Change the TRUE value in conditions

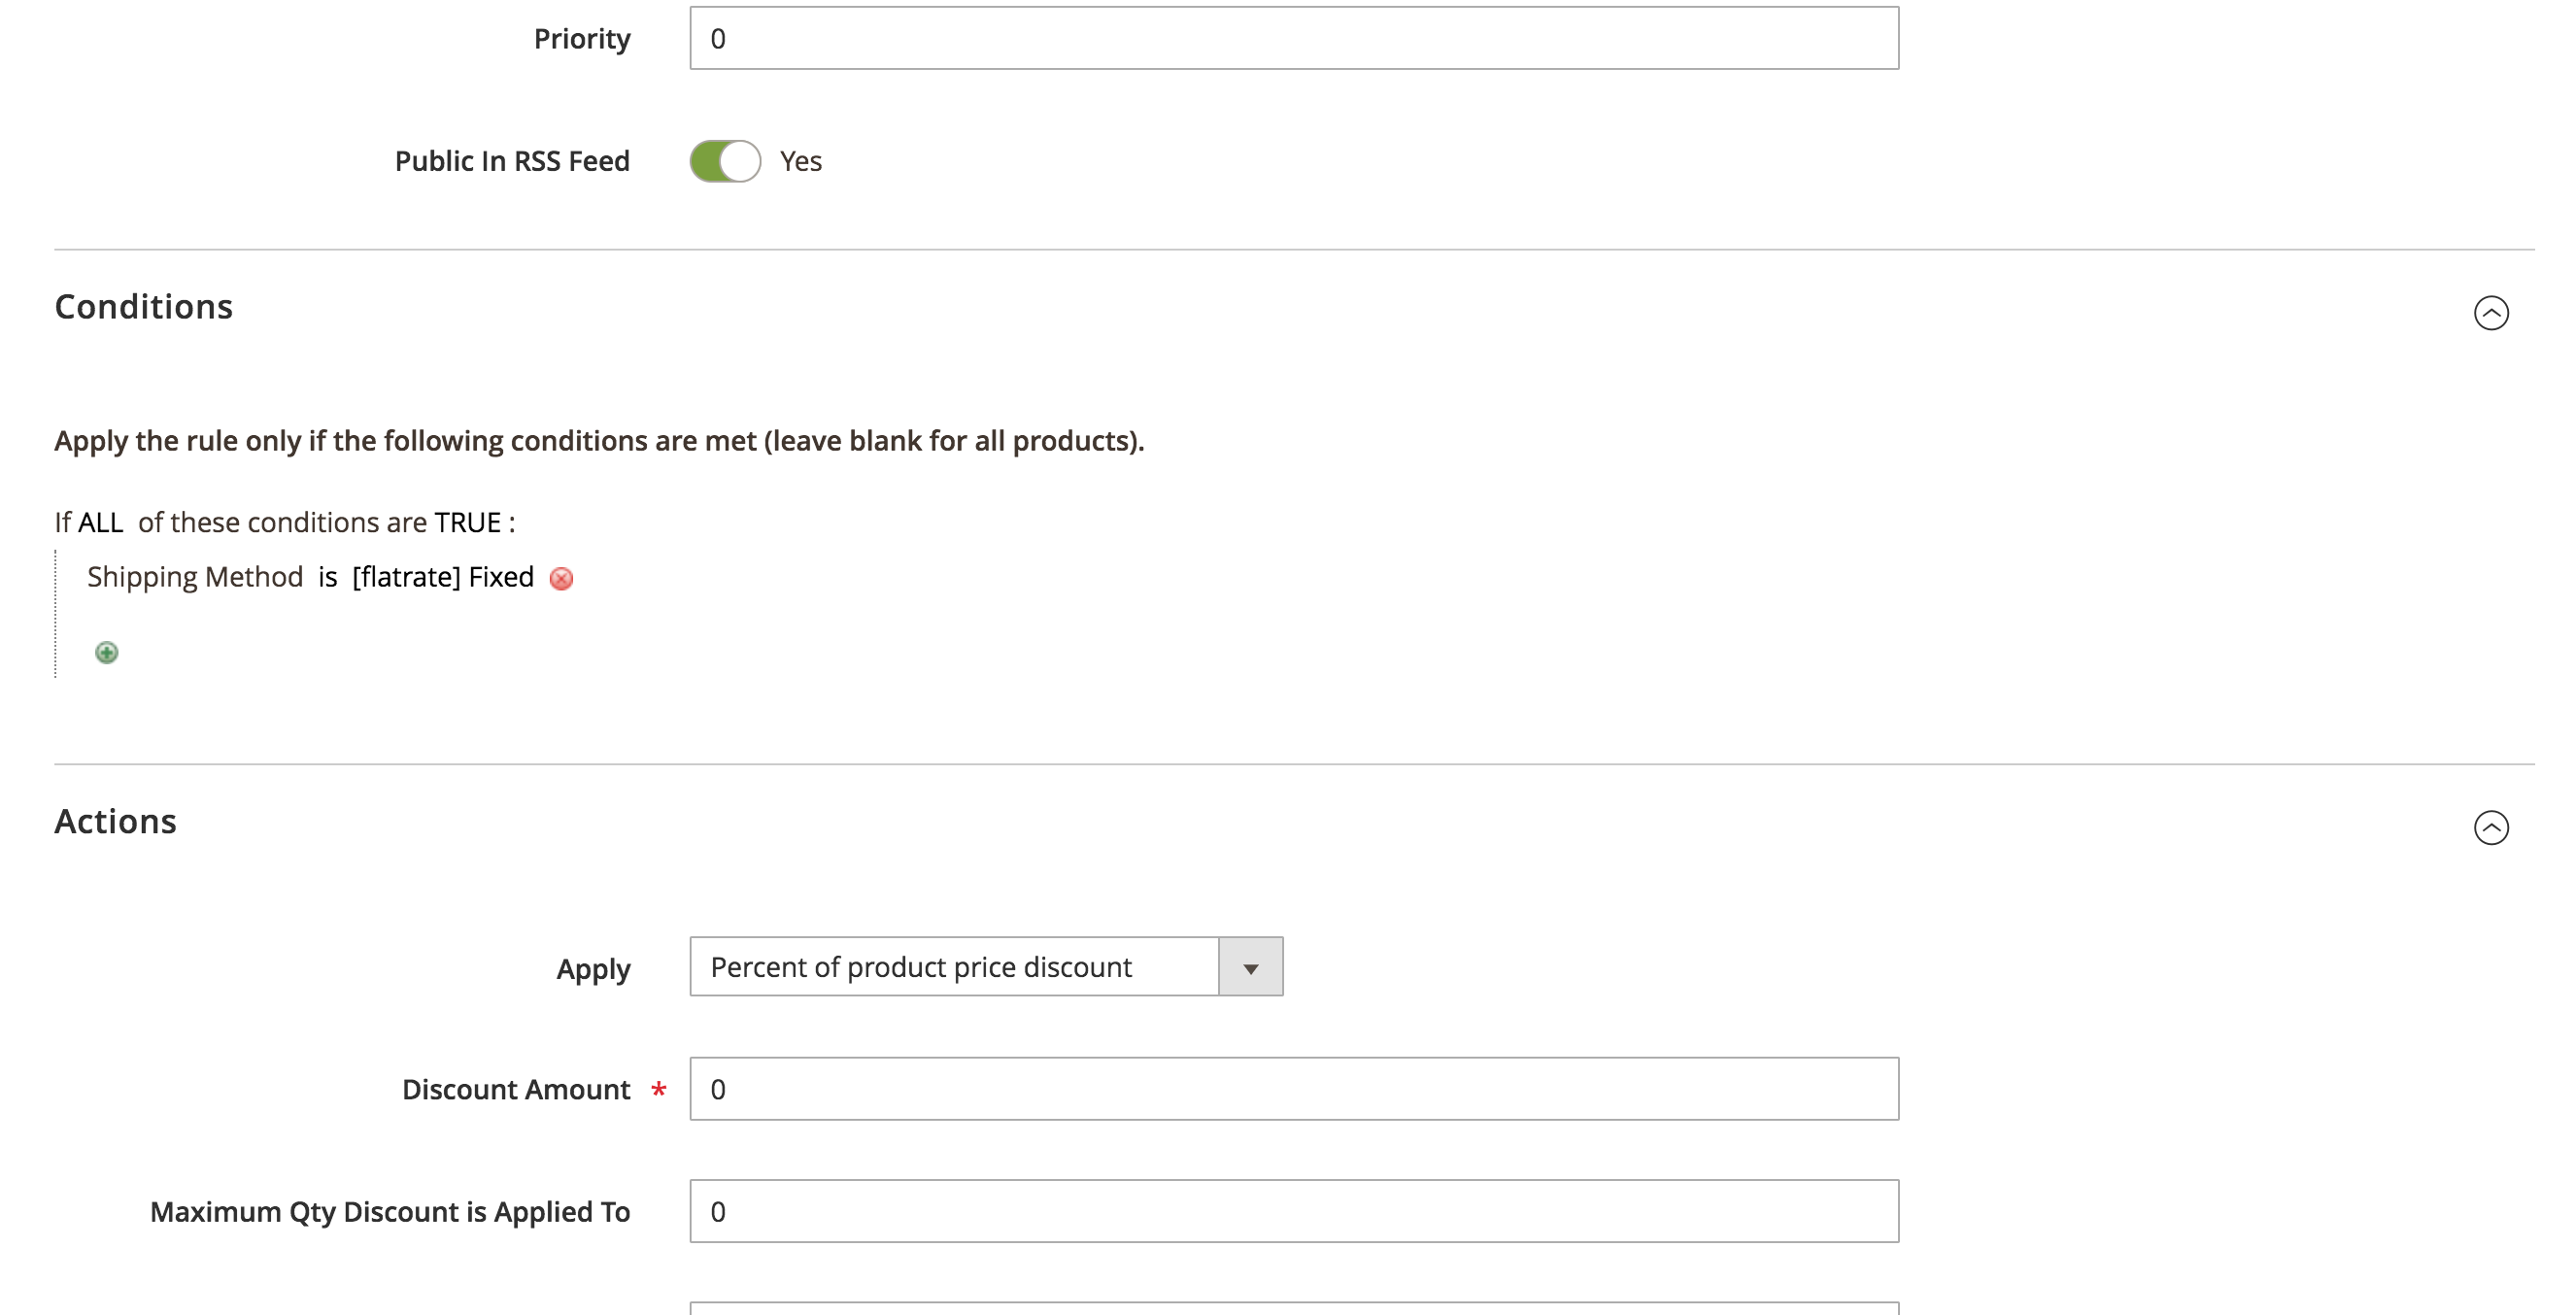(467, 522)
